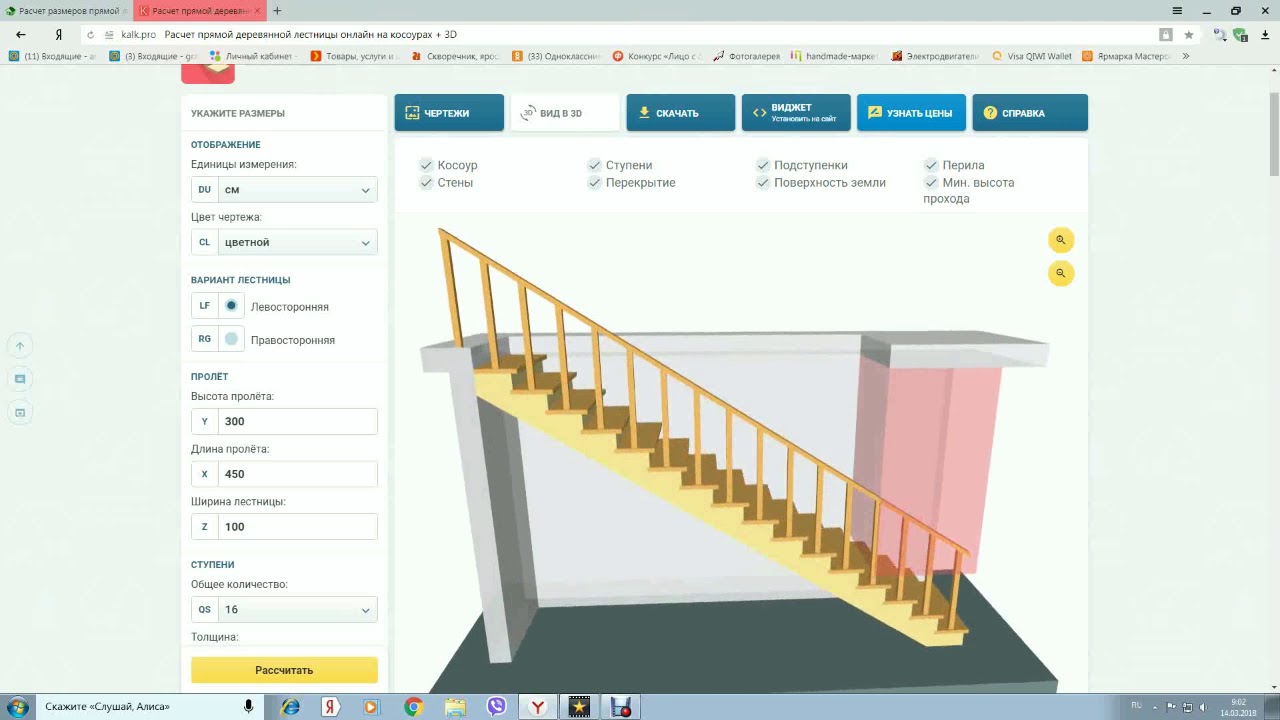
Task: Click the Узнать цены button
Action: pyautogui.click(x=912, y=113)
